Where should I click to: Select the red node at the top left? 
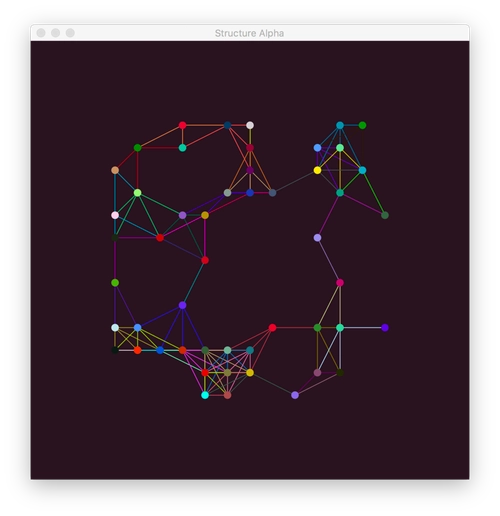click(182, 125)
